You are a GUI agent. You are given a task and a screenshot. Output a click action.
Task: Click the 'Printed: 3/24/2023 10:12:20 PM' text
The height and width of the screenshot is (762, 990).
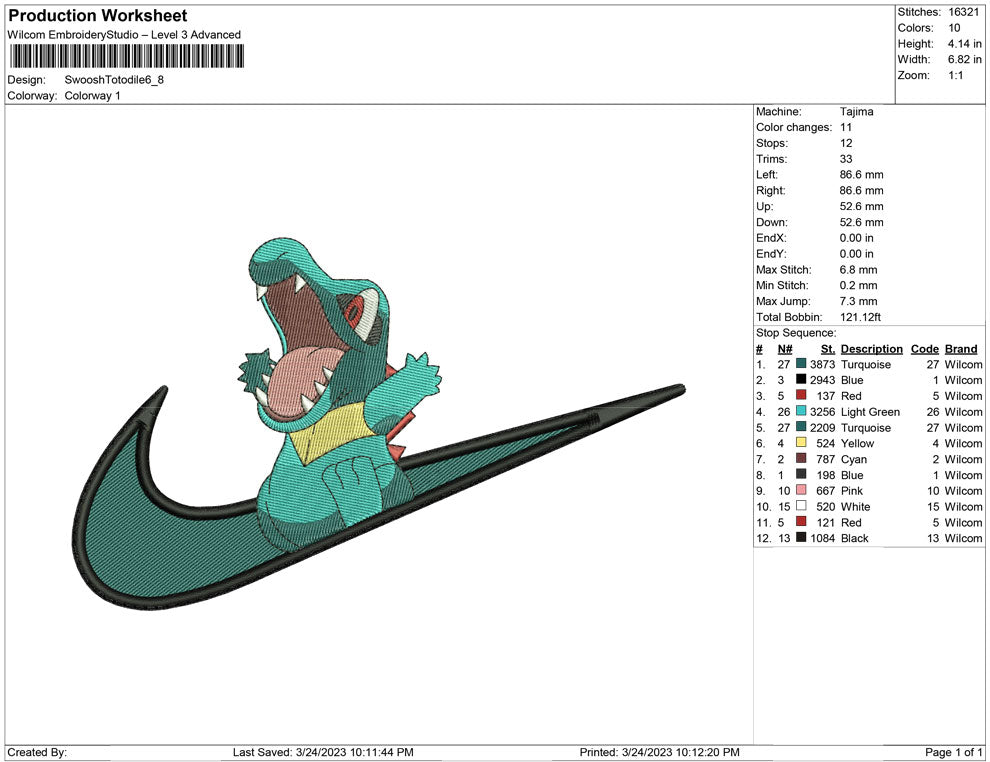pyautogui.click(x=659, y=751)
